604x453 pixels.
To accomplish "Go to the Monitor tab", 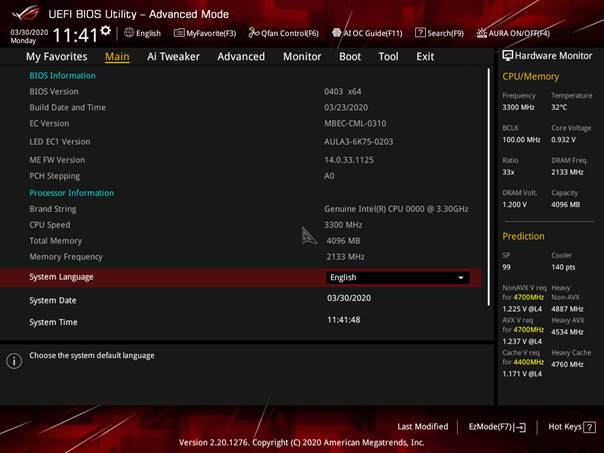I will (302, 57).
